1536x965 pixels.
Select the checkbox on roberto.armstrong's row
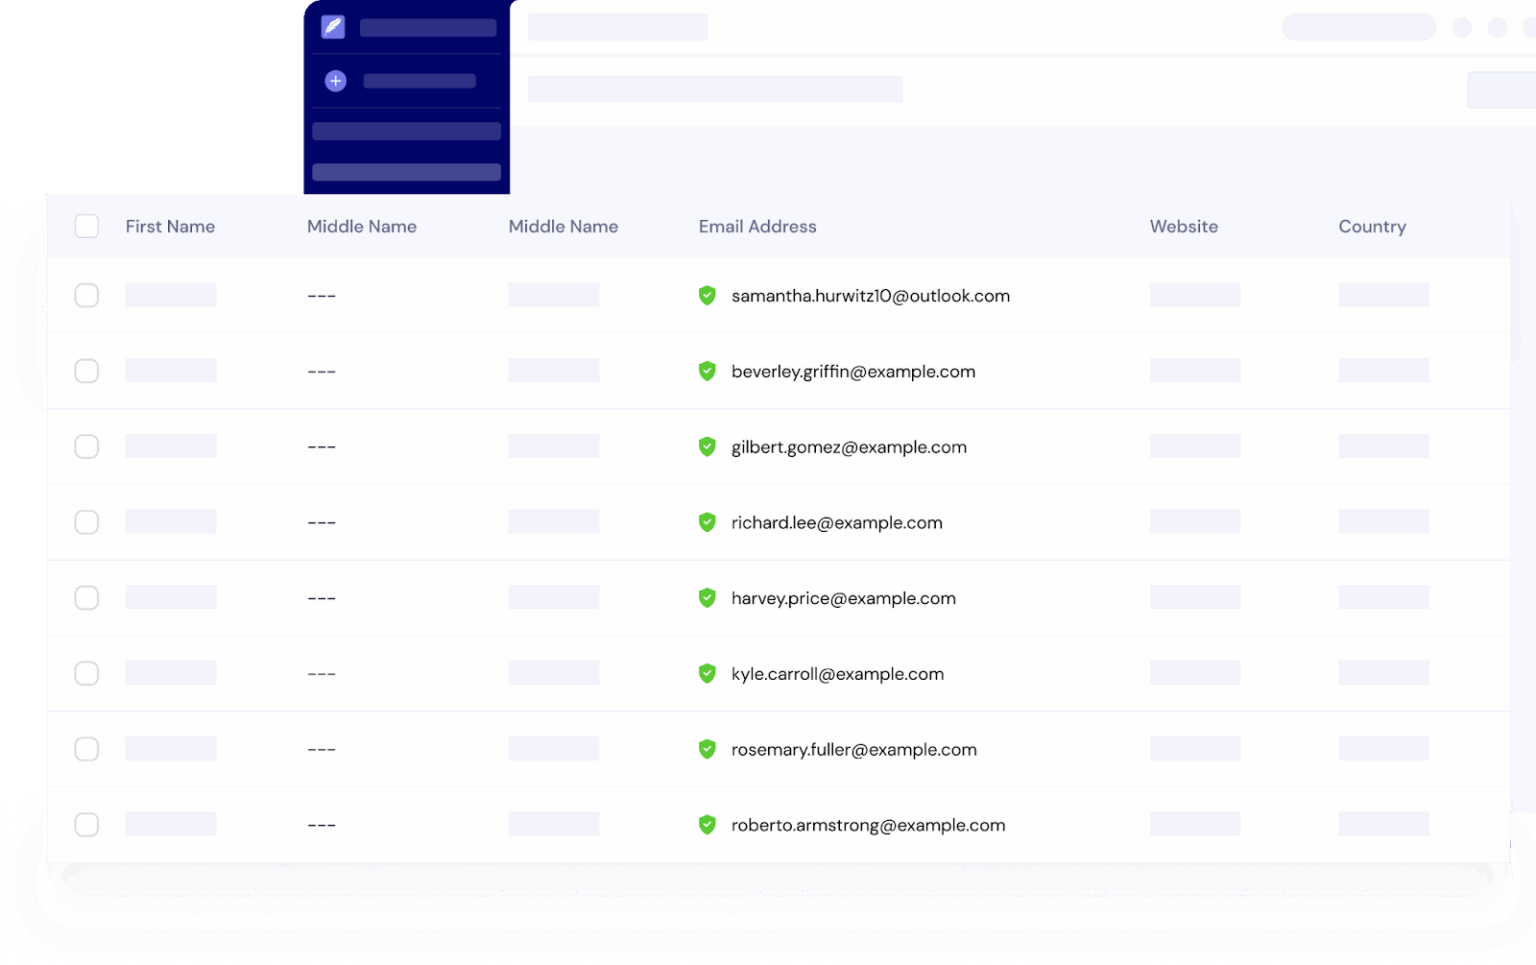point(86,824)
